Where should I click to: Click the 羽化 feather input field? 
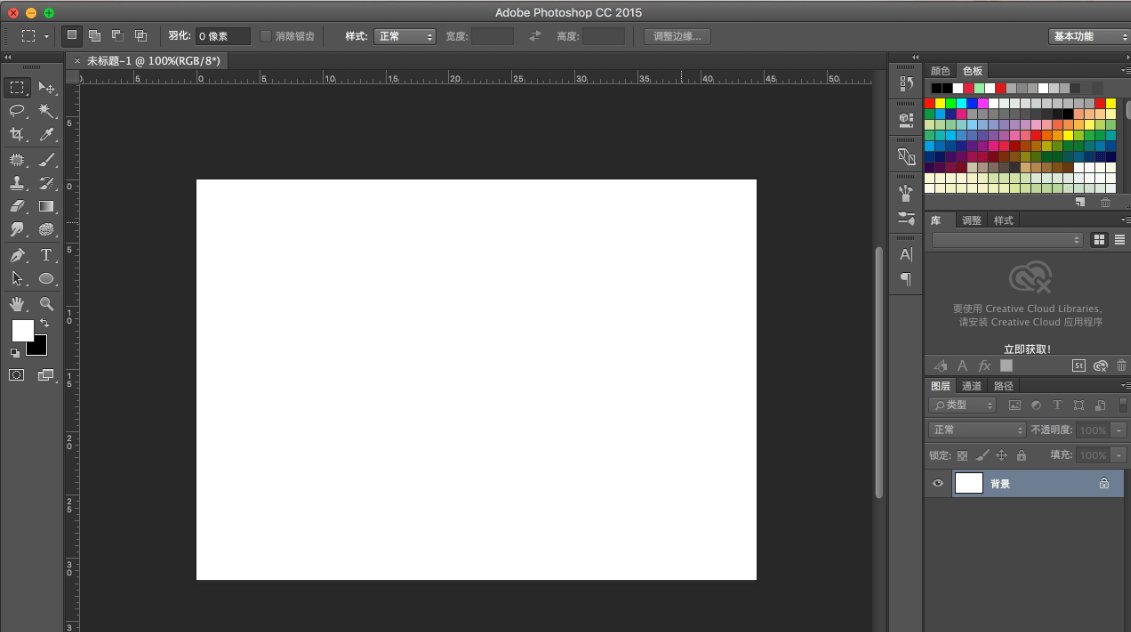pyautogui.click(x=222, y=36)
